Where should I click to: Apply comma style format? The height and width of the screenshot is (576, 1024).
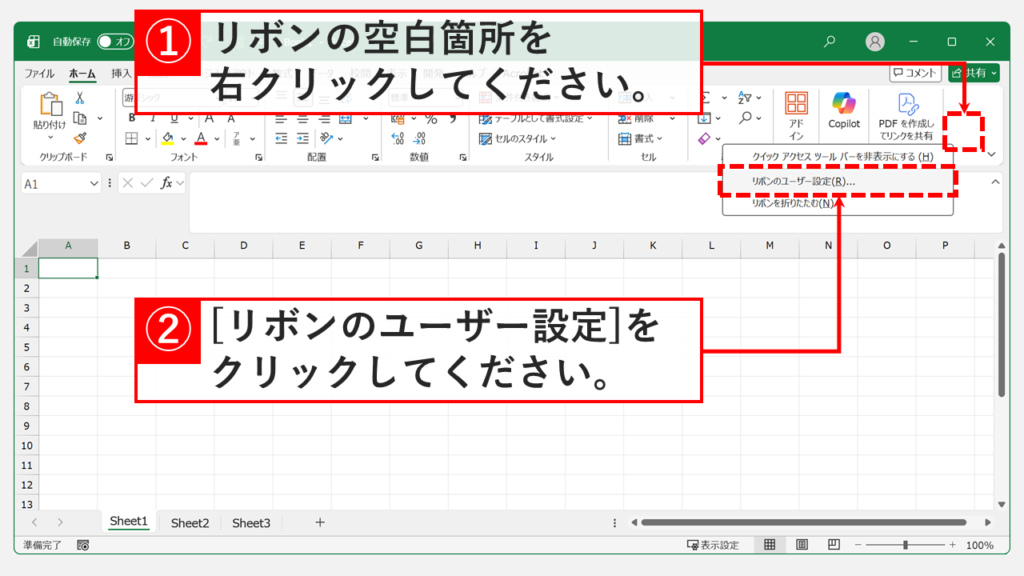pyautogui.click(x=453, y=119)
